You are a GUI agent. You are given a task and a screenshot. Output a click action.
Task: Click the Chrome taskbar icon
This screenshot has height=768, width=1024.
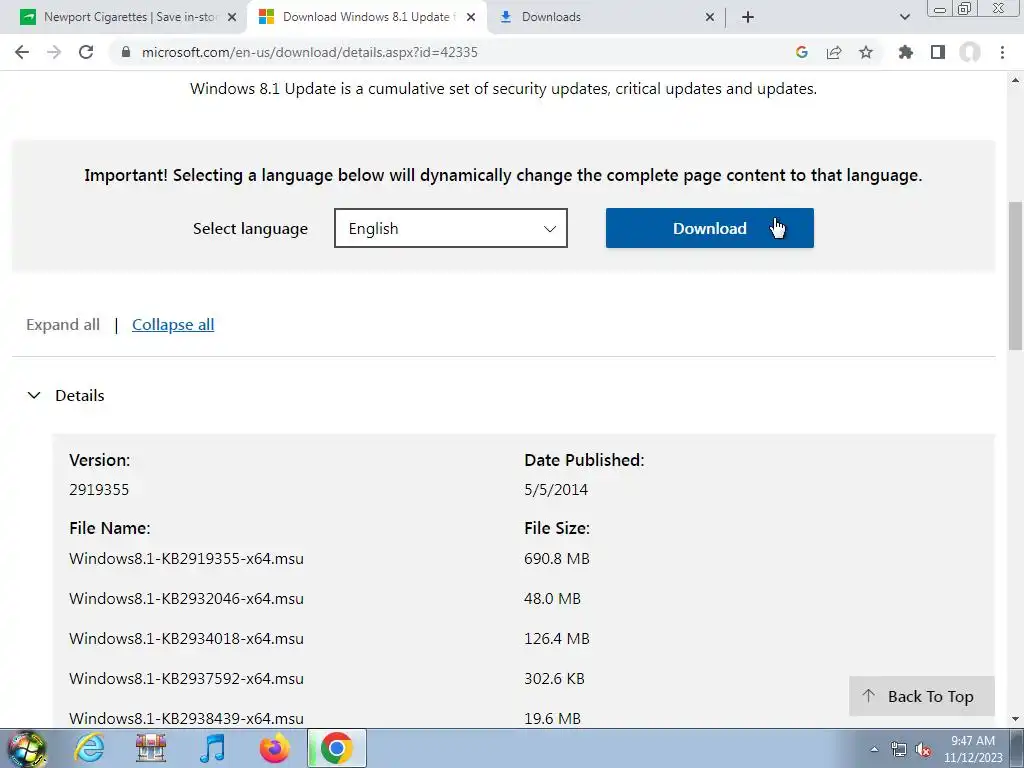click(x=336, y=748)
